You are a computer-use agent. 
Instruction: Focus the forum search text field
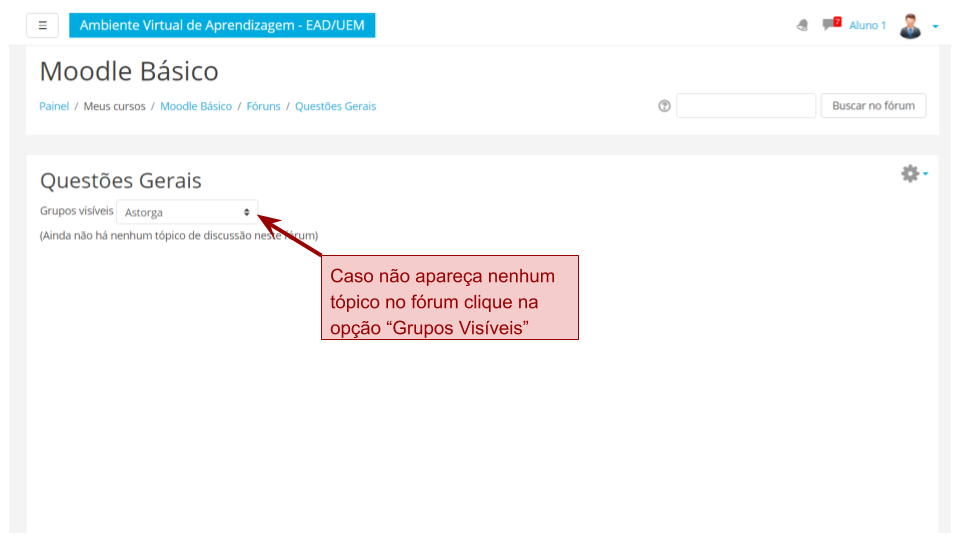[746, 106]
